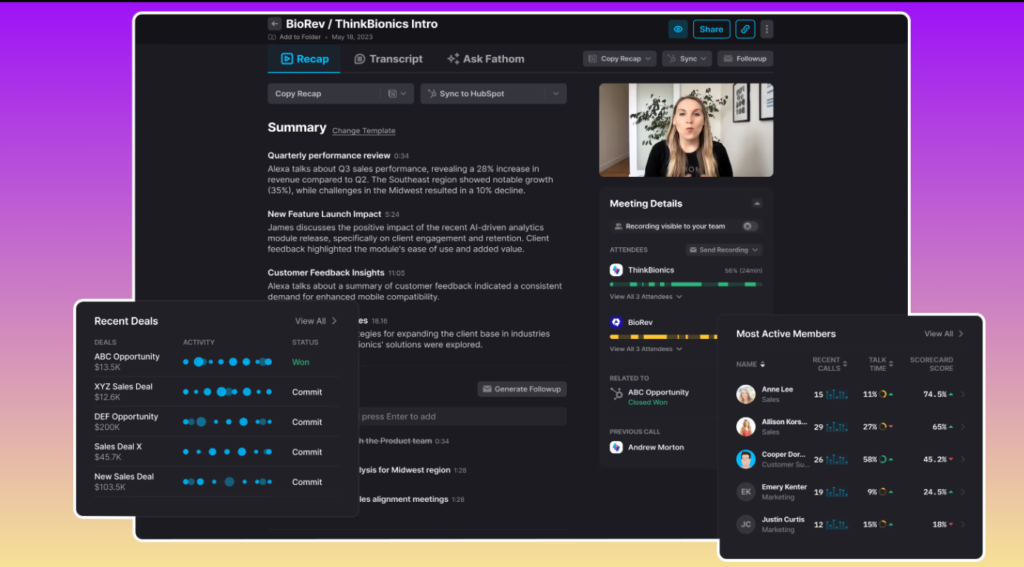This screenshot has height=567, width=1024.
Task: Click the back arrow beside meeting title
Action: coord(274,24)
